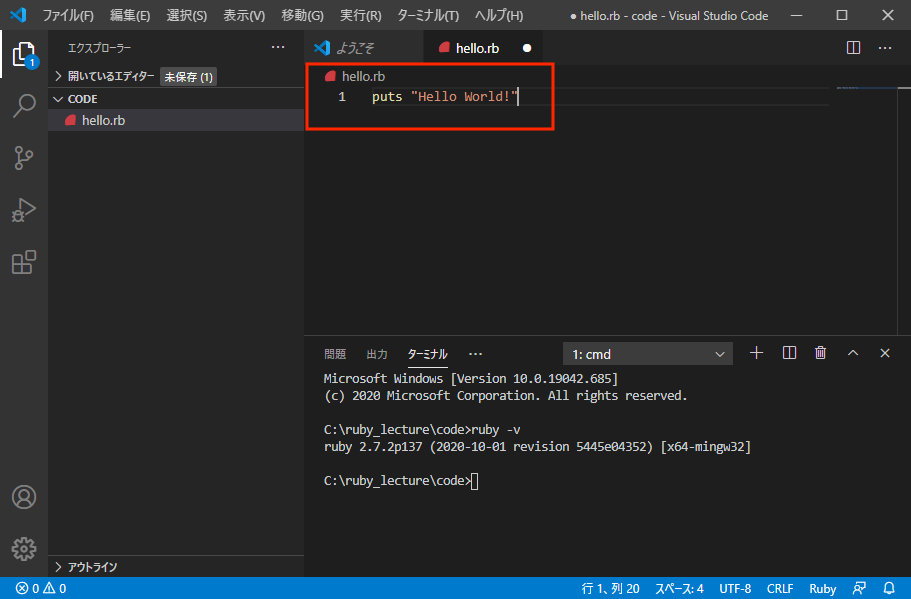
Task: Change line endings via CRLF
Action: 780,589
